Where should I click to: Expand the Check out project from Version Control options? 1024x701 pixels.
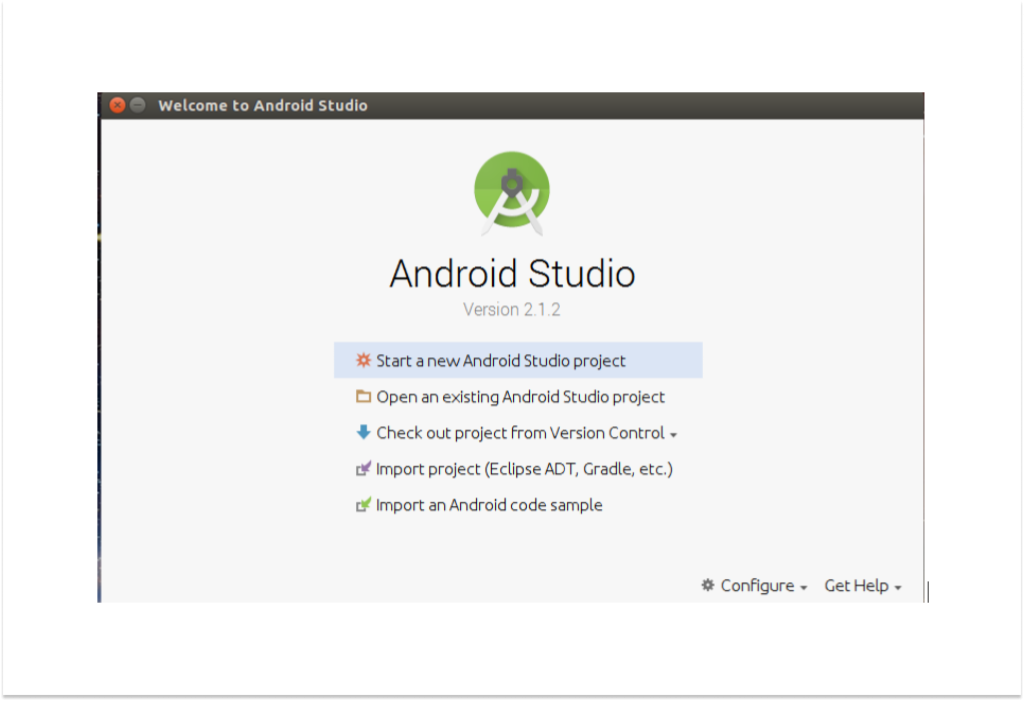(676, 433)
